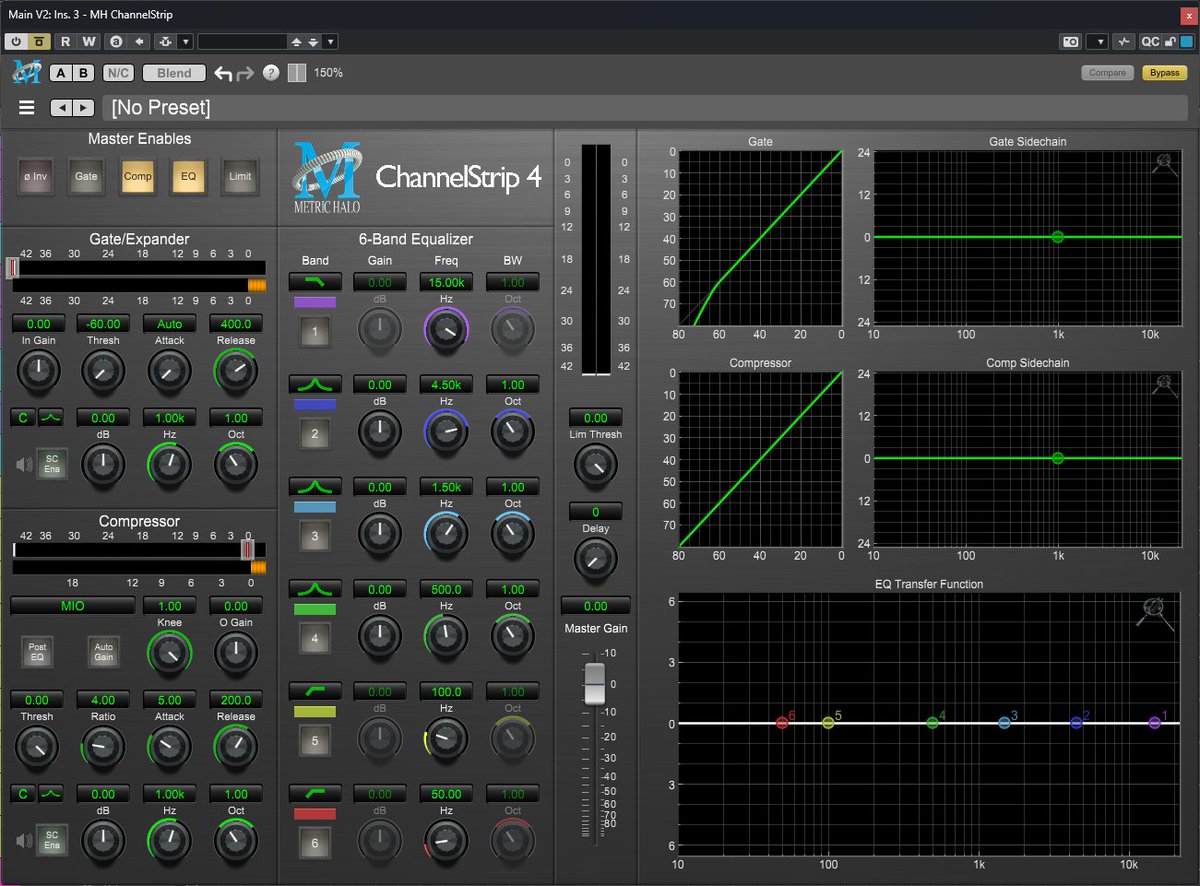Click the [No Preset] preset name bar

[643, 108]
